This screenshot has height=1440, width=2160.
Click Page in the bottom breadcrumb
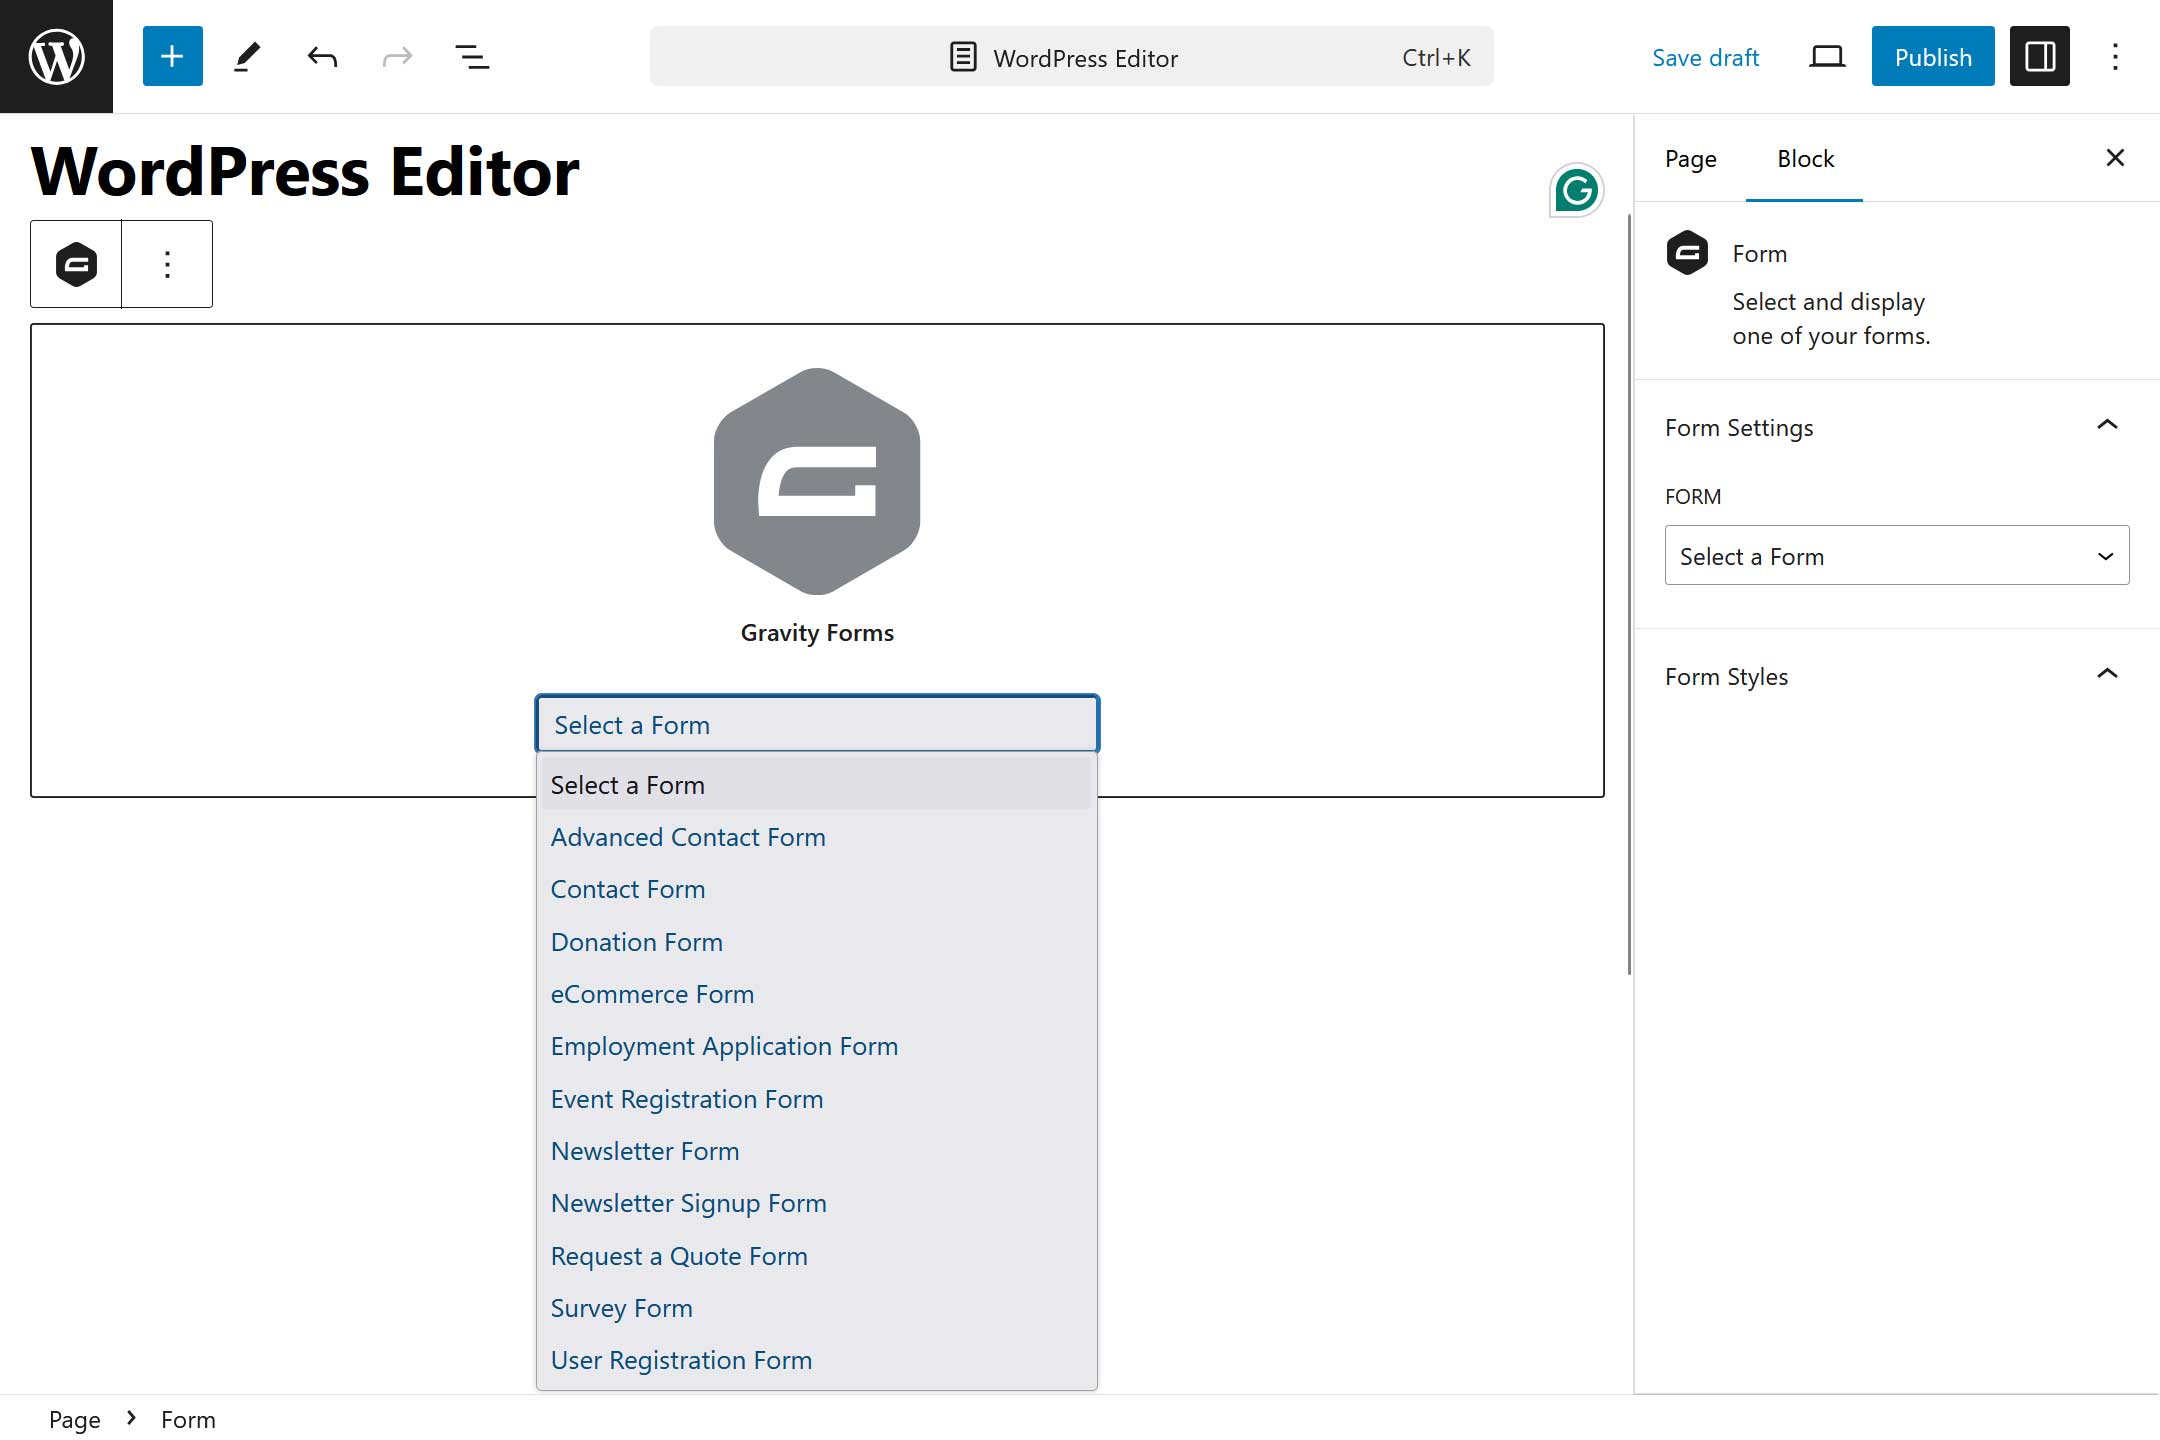click(x=75, y=1419)
